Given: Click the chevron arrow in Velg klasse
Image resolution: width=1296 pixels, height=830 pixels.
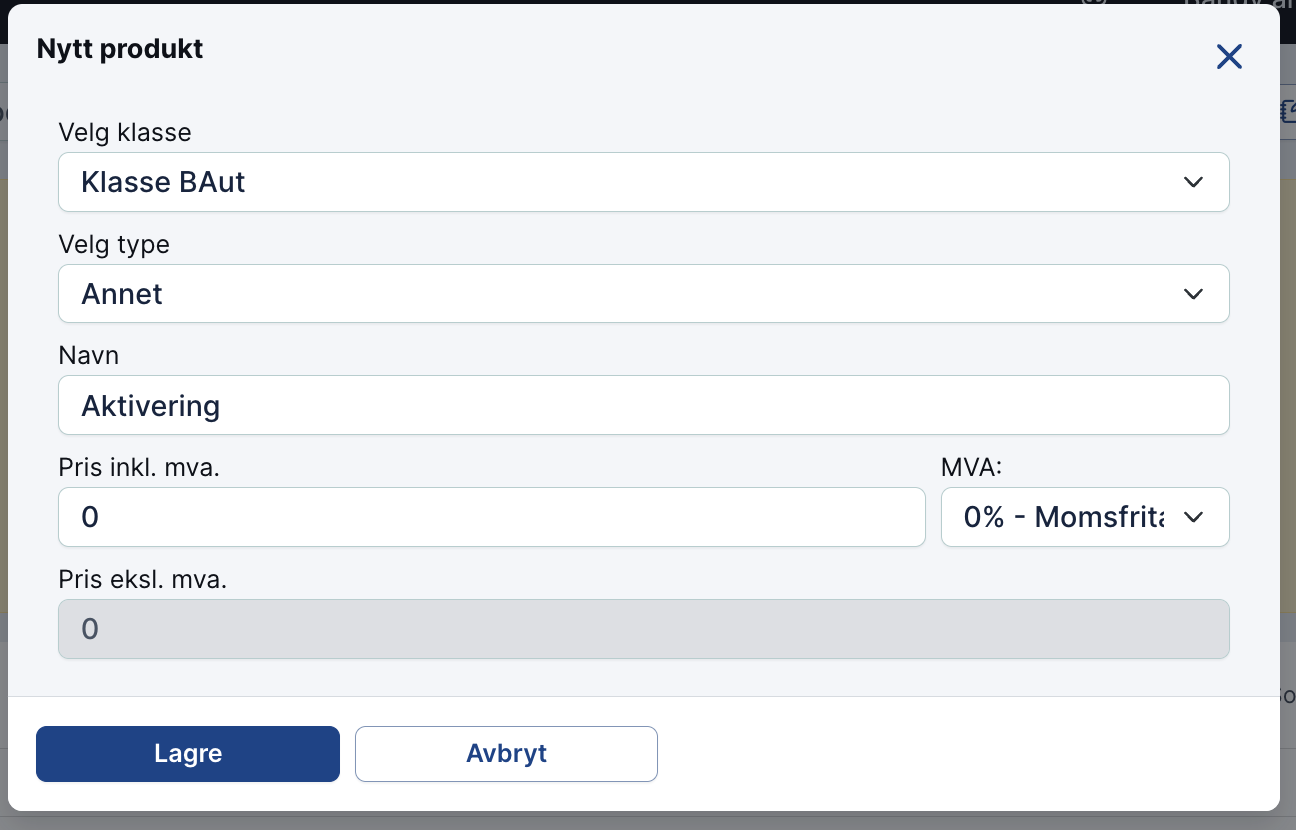Looking at the screenshot, I should (1192, 182).
